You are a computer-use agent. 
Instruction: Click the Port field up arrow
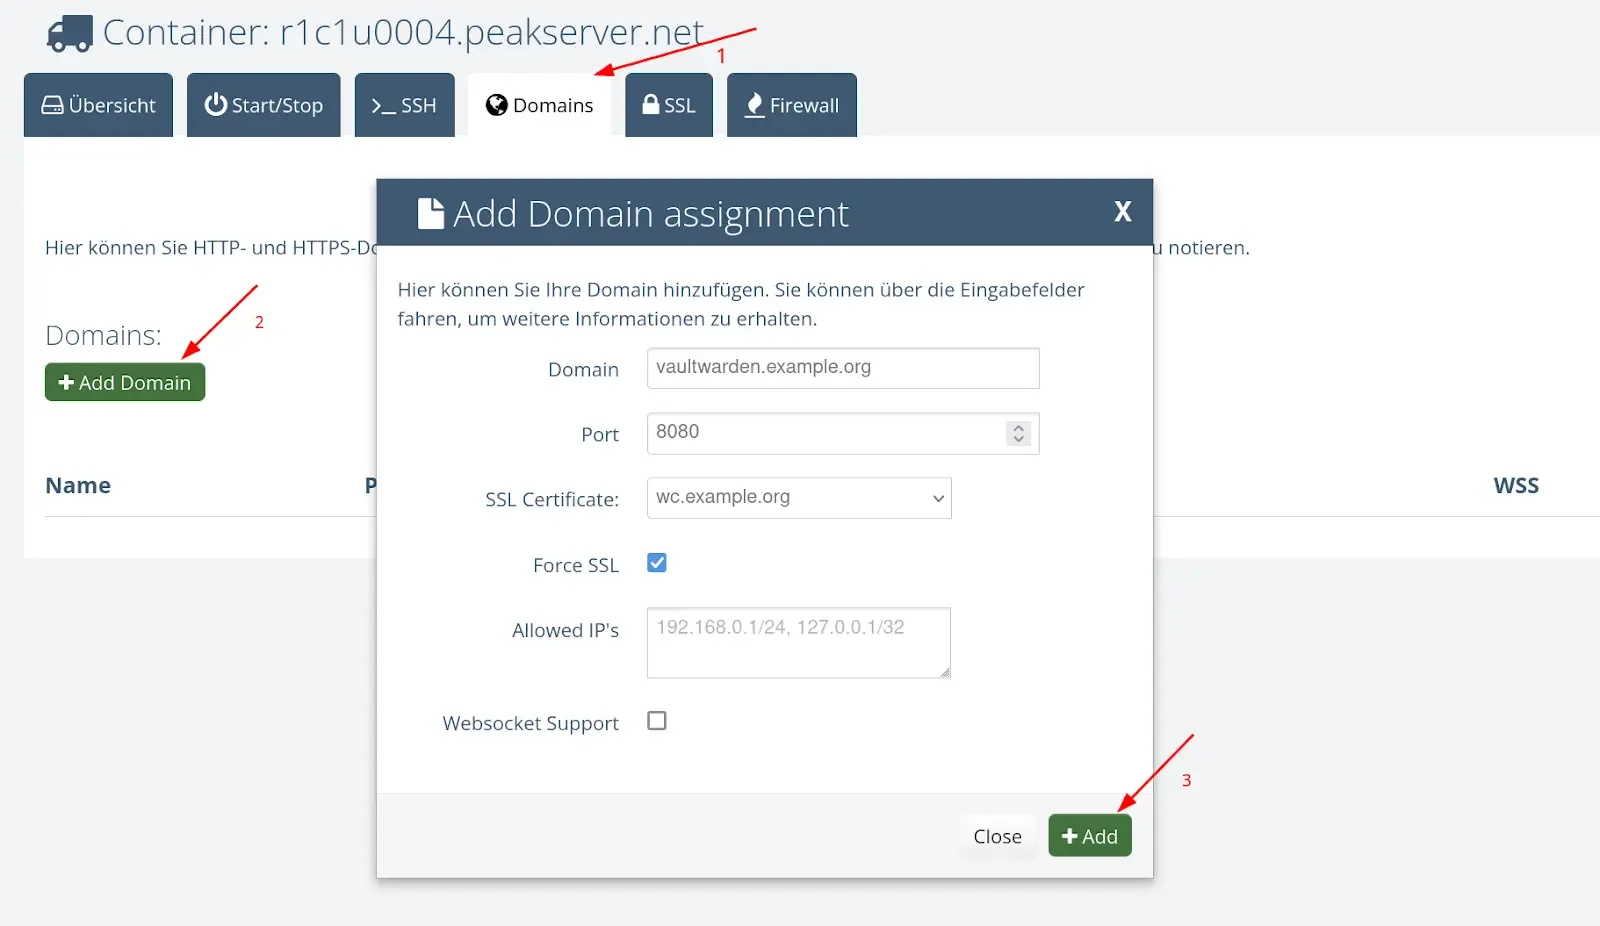1018,427
